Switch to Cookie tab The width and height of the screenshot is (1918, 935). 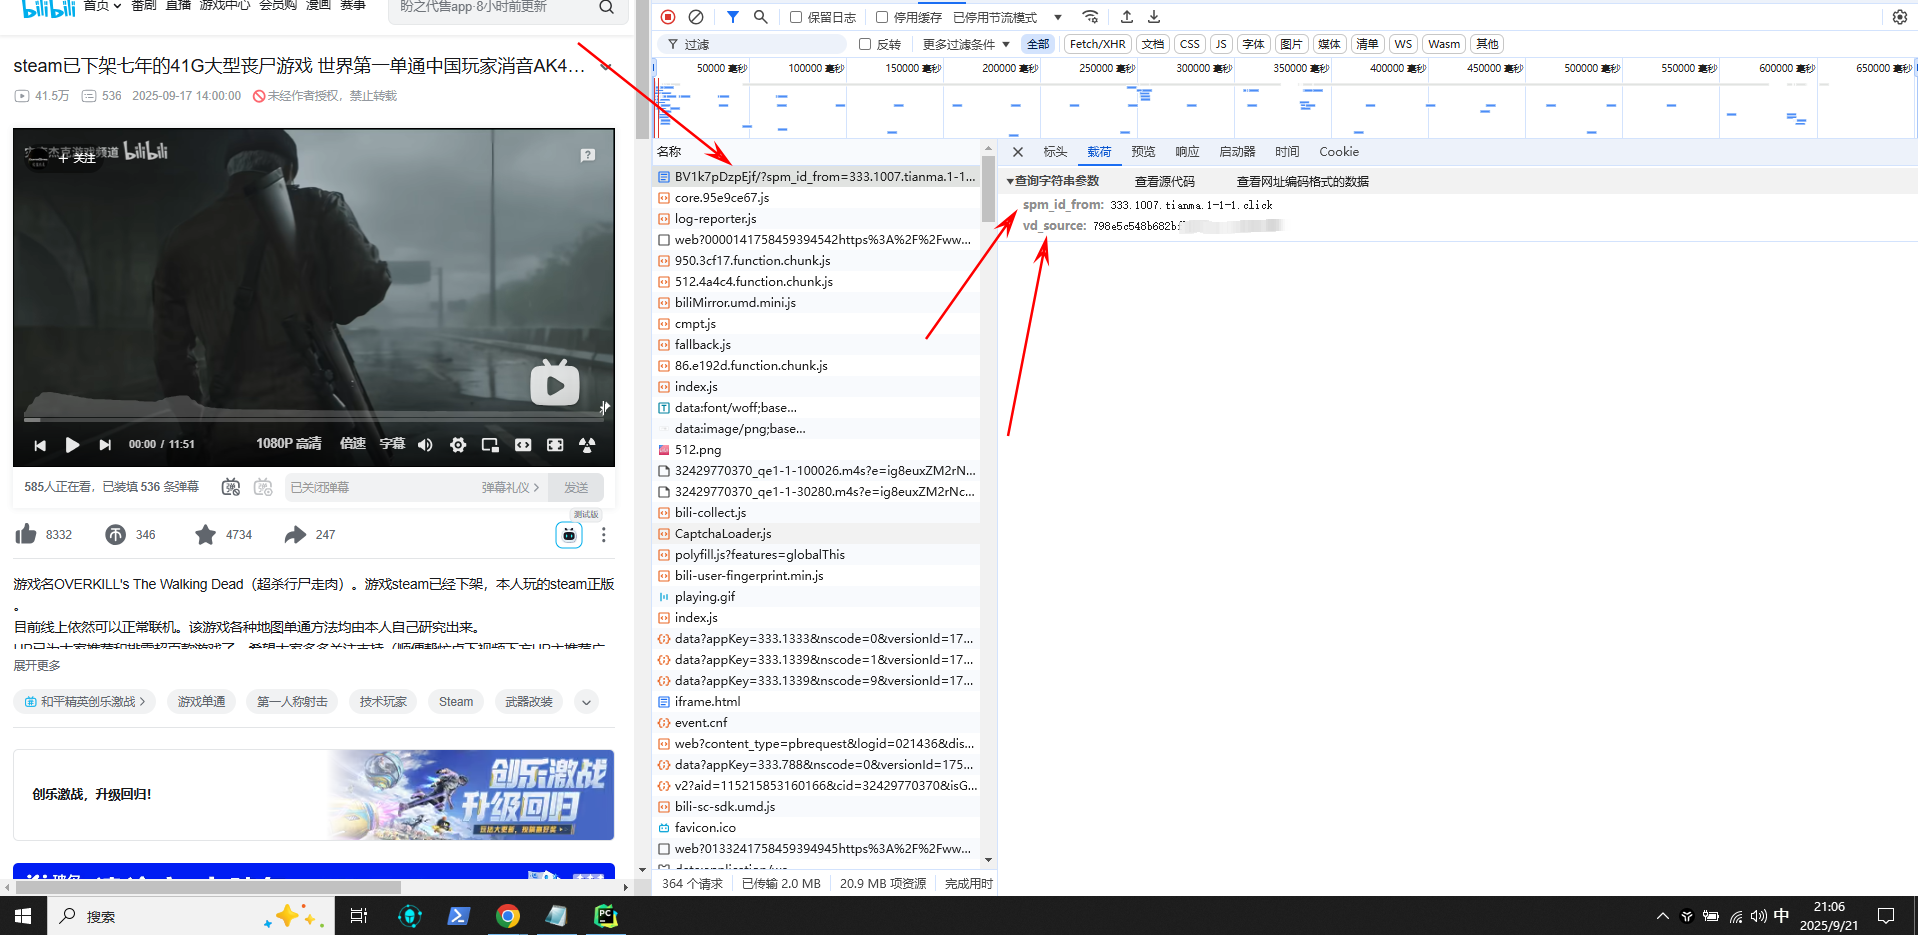coord(1339,152)
